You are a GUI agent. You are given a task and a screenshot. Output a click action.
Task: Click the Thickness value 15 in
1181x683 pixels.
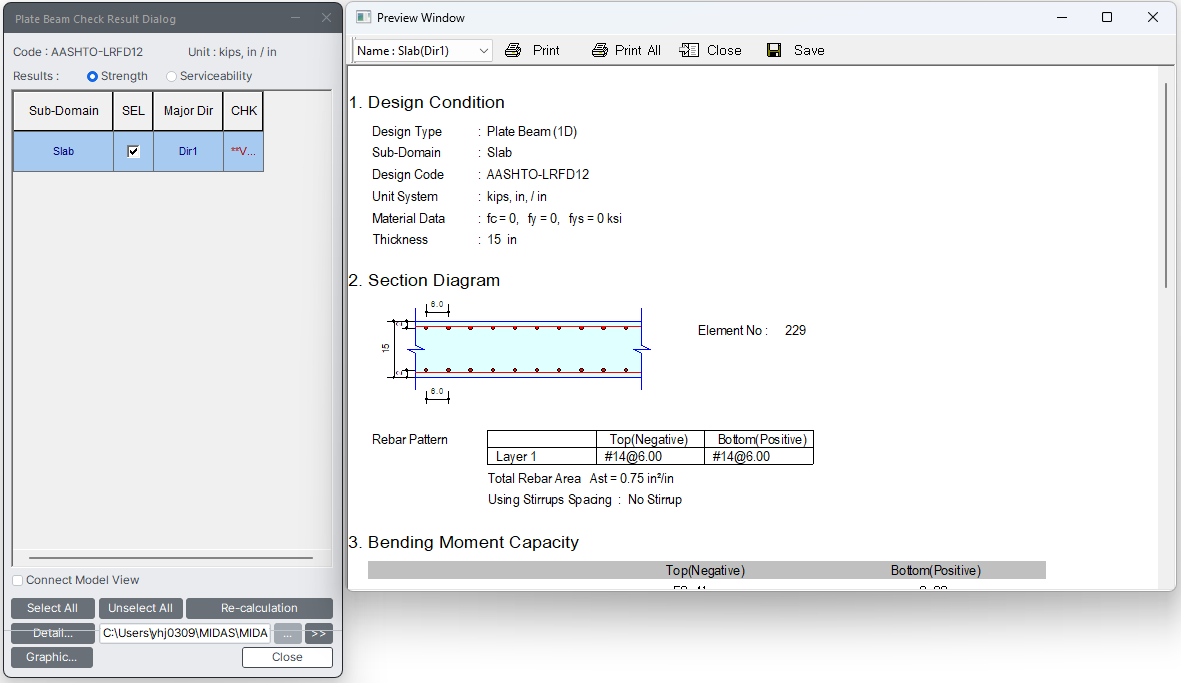pos(502,239)
